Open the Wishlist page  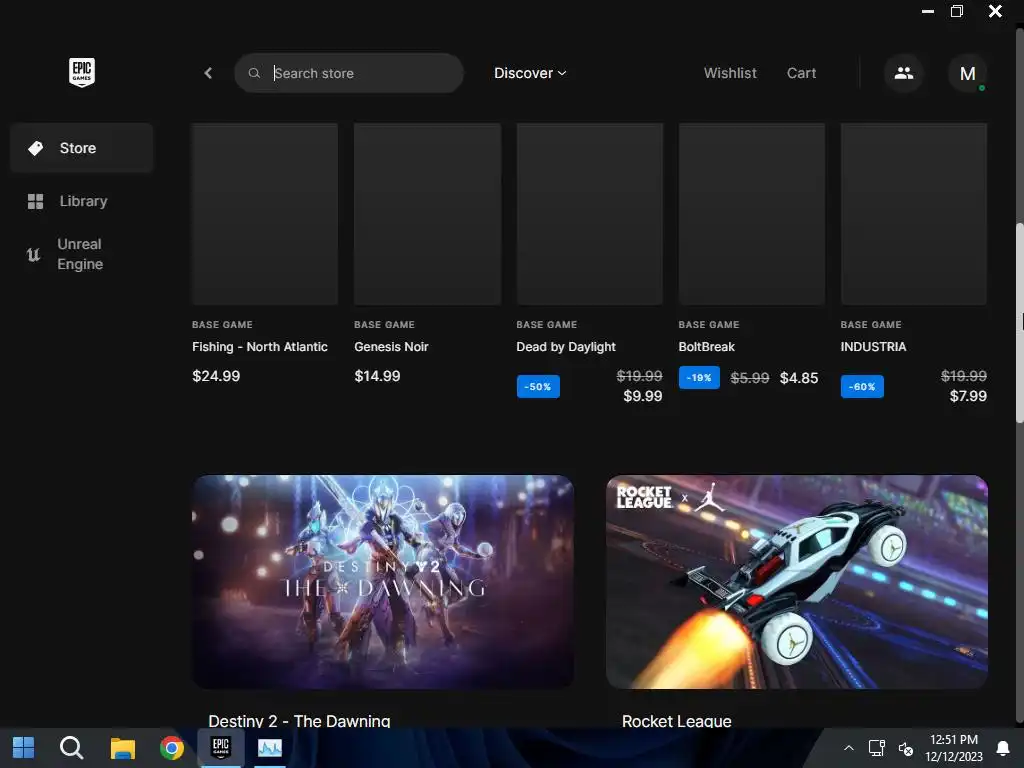tap(730, 73)
